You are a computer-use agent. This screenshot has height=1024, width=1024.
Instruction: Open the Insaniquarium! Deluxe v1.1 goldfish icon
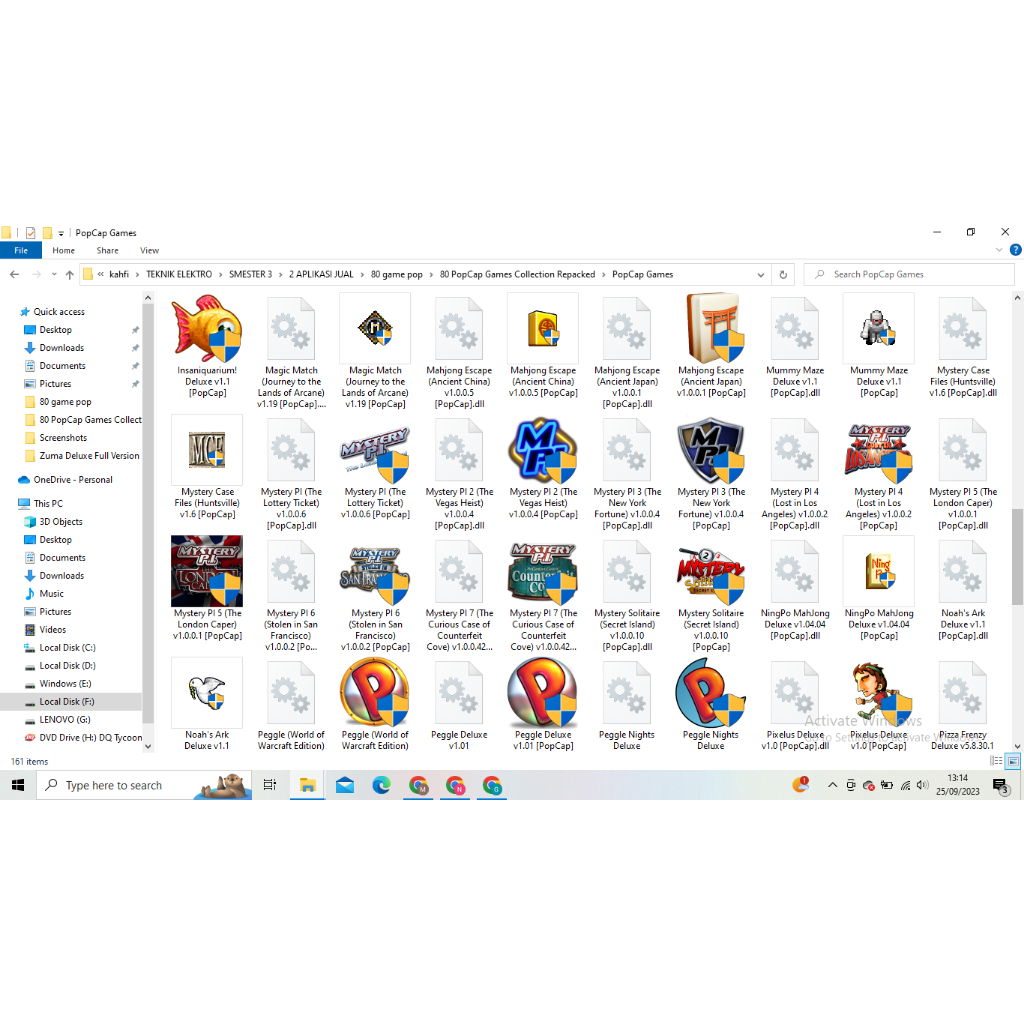pos(207,328)
